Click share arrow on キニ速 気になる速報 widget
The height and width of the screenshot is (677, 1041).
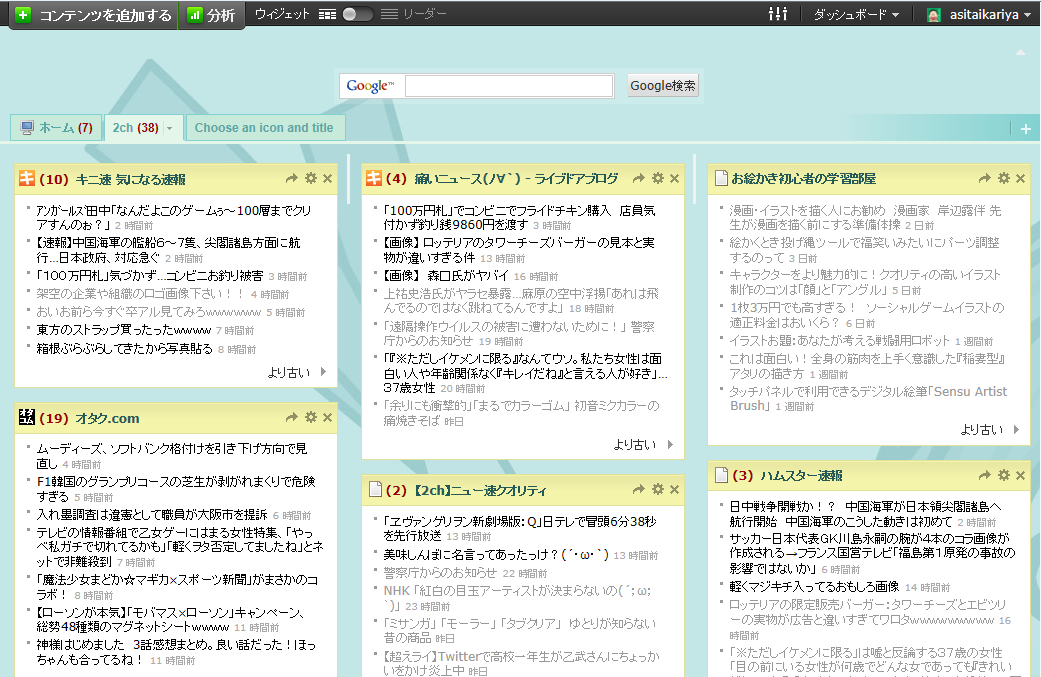[x=292, y=179]
